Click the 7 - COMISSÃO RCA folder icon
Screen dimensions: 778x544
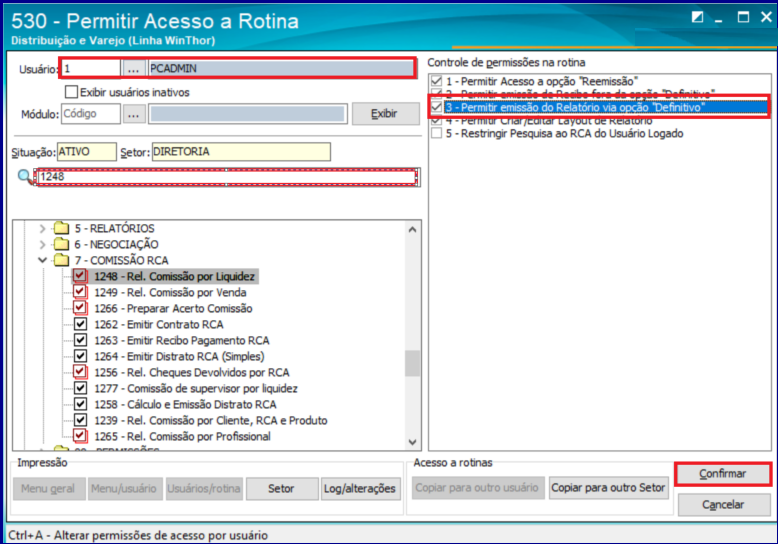point(62,260)
